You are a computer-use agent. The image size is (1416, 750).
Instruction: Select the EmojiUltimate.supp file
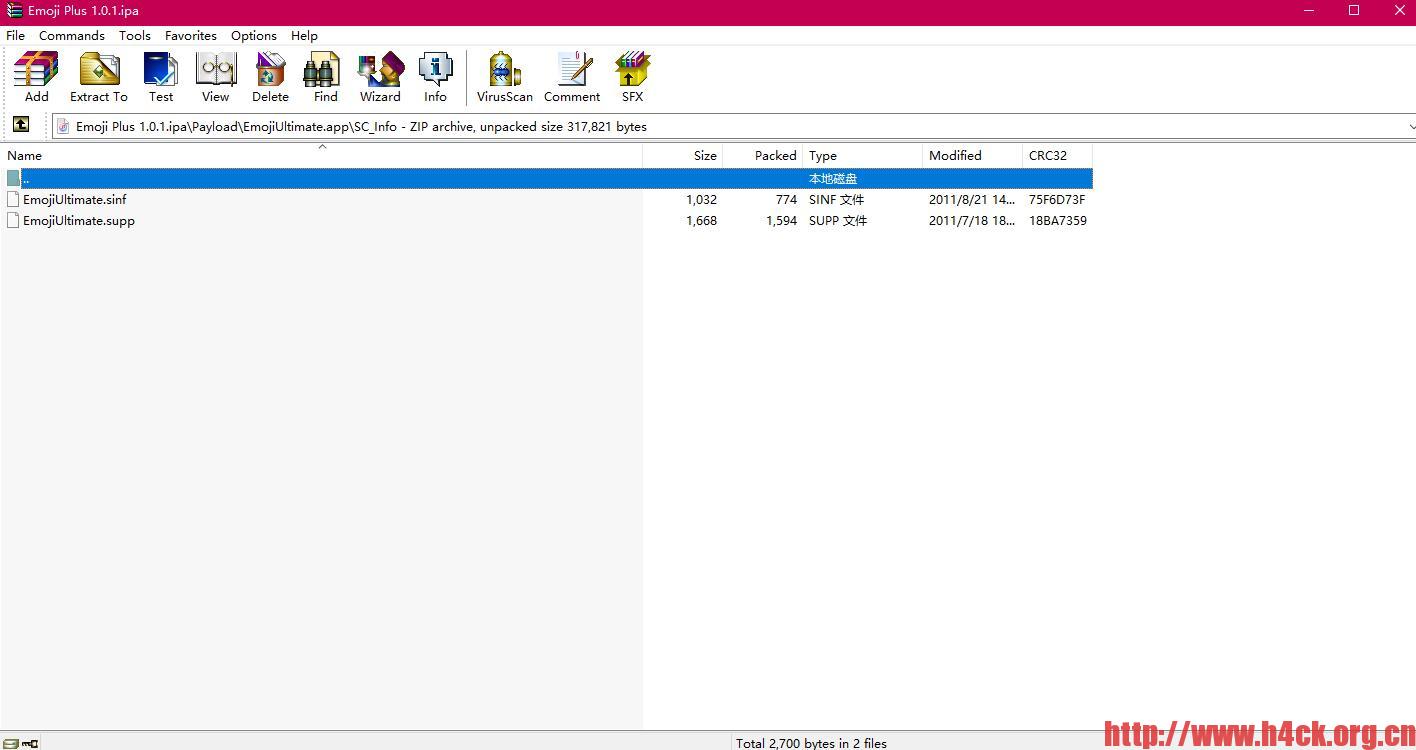coord(79,221)
